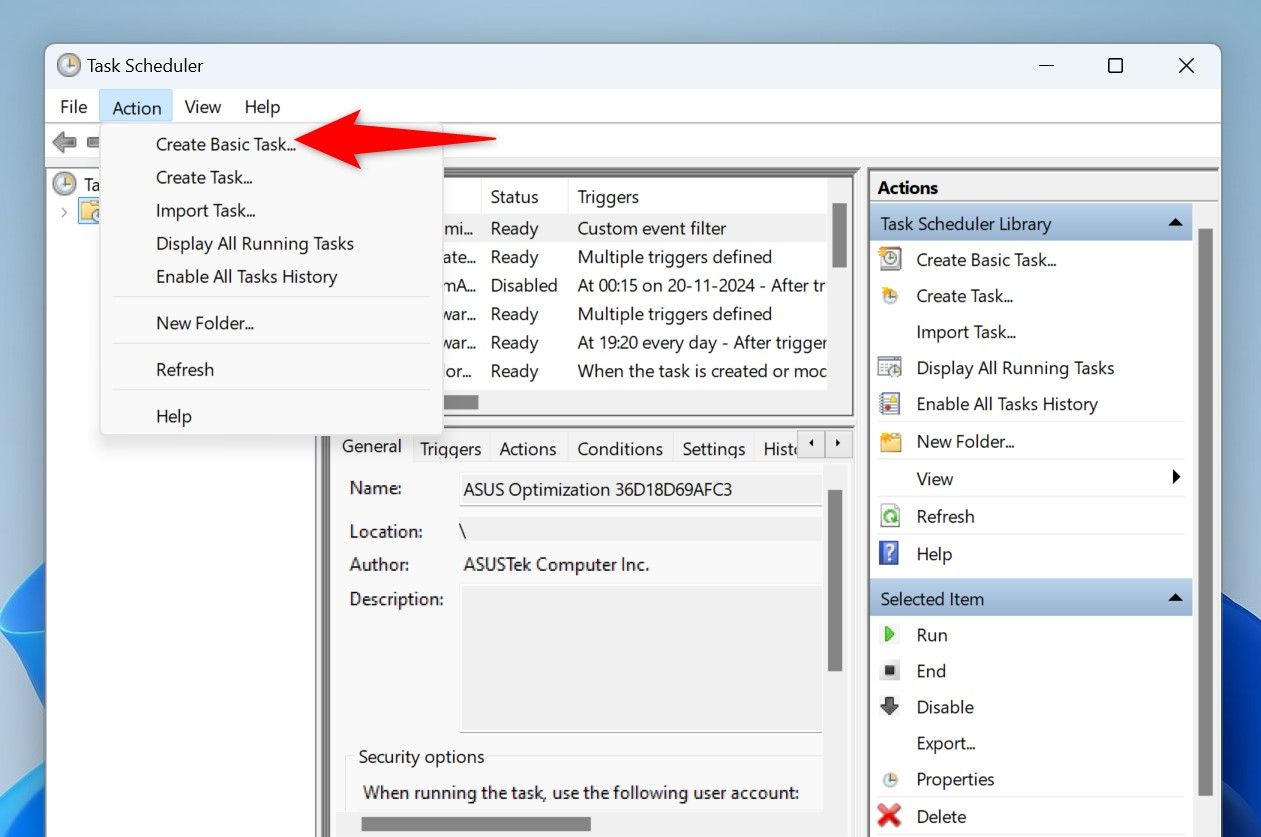Click Display All Running Tasks link in Actions pane
This screenshot has height=837, width=1261.
pos(1015,368)
